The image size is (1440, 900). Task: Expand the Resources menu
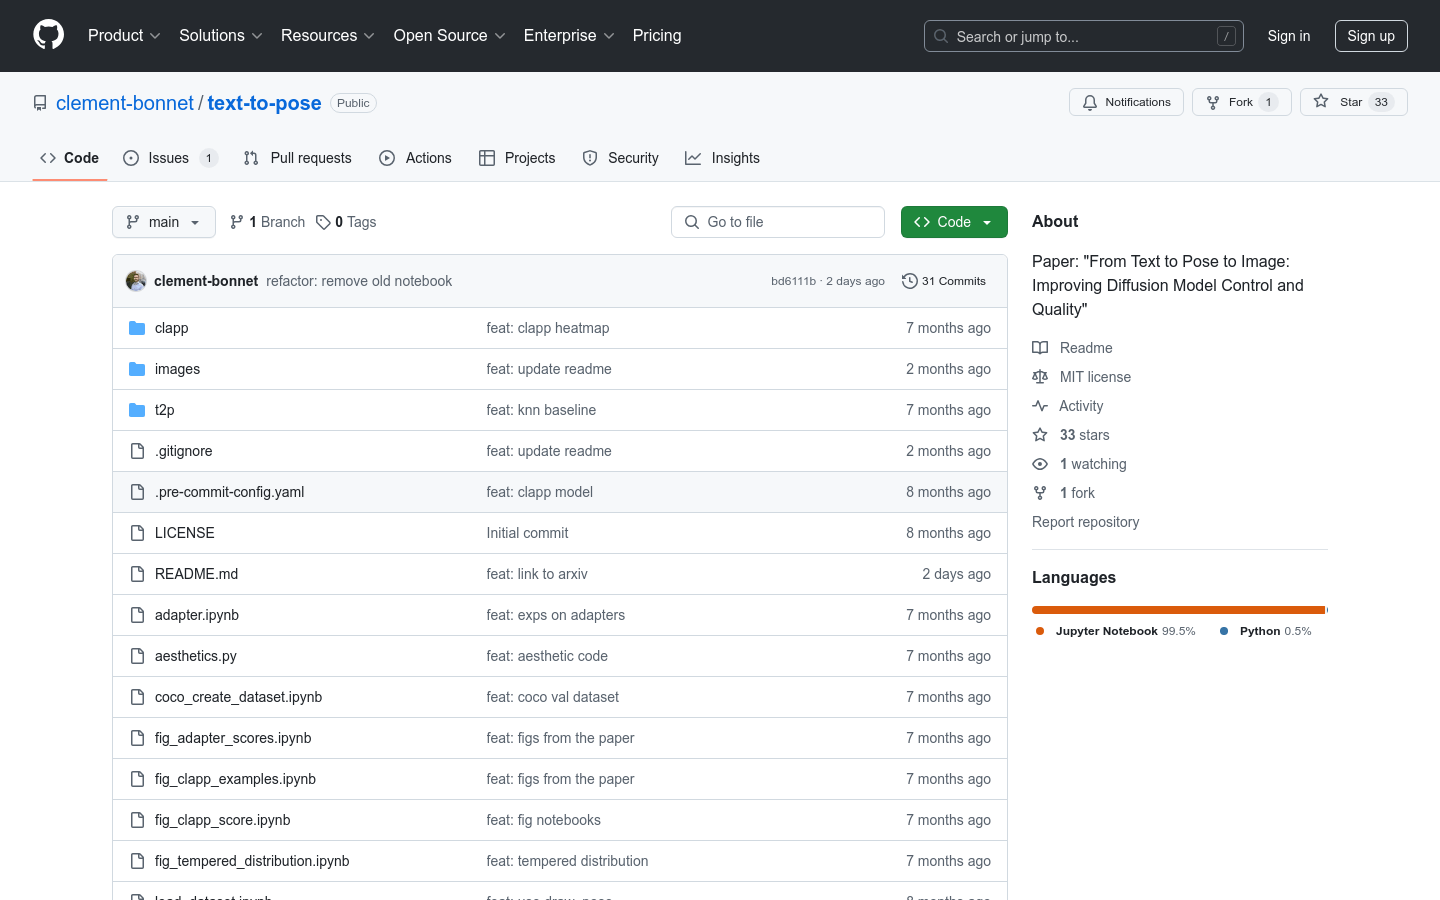click(x=328, y=35)
